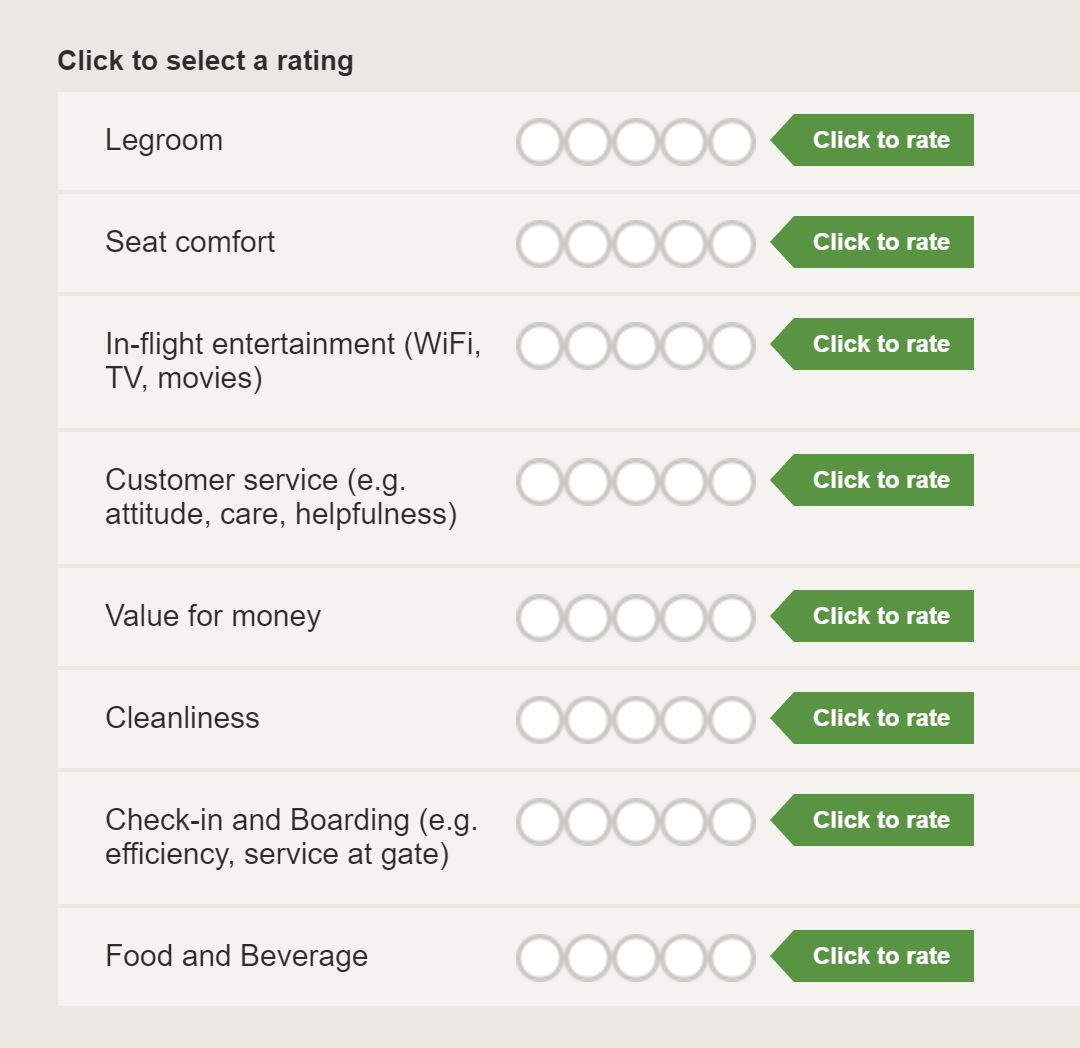Choose third rating circle for Seat comfort
The image size is (1080, 1048).
[636, 244]
